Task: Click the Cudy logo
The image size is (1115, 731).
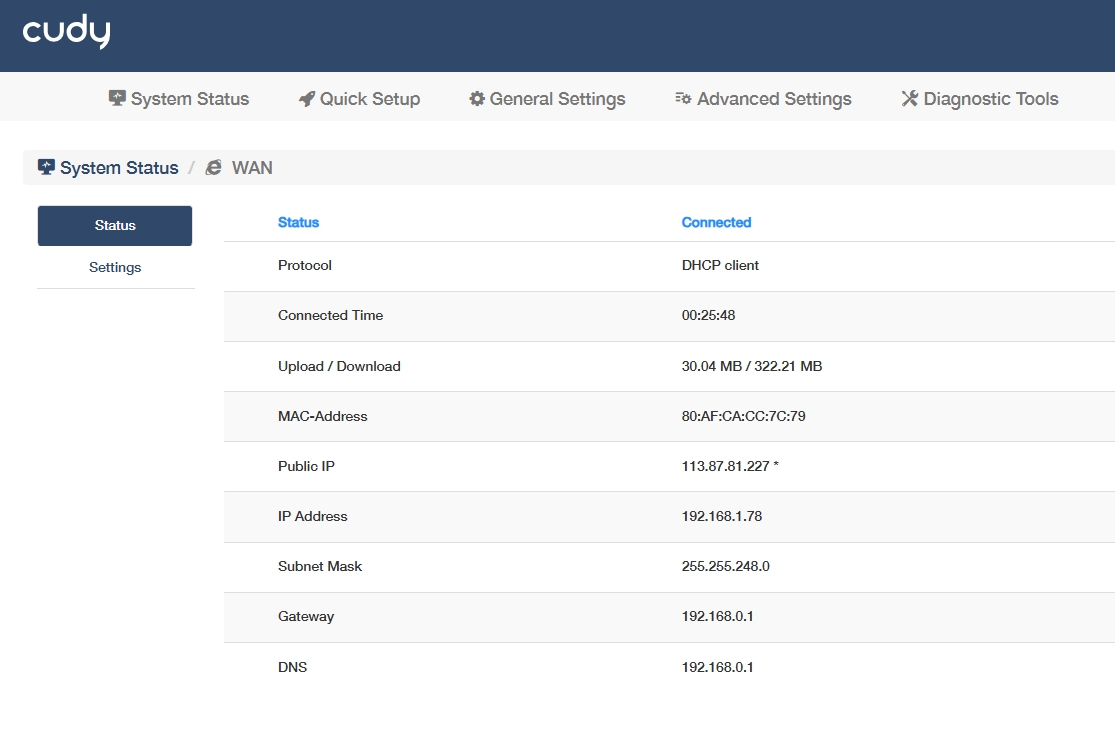Action: (x=67, y=31)
